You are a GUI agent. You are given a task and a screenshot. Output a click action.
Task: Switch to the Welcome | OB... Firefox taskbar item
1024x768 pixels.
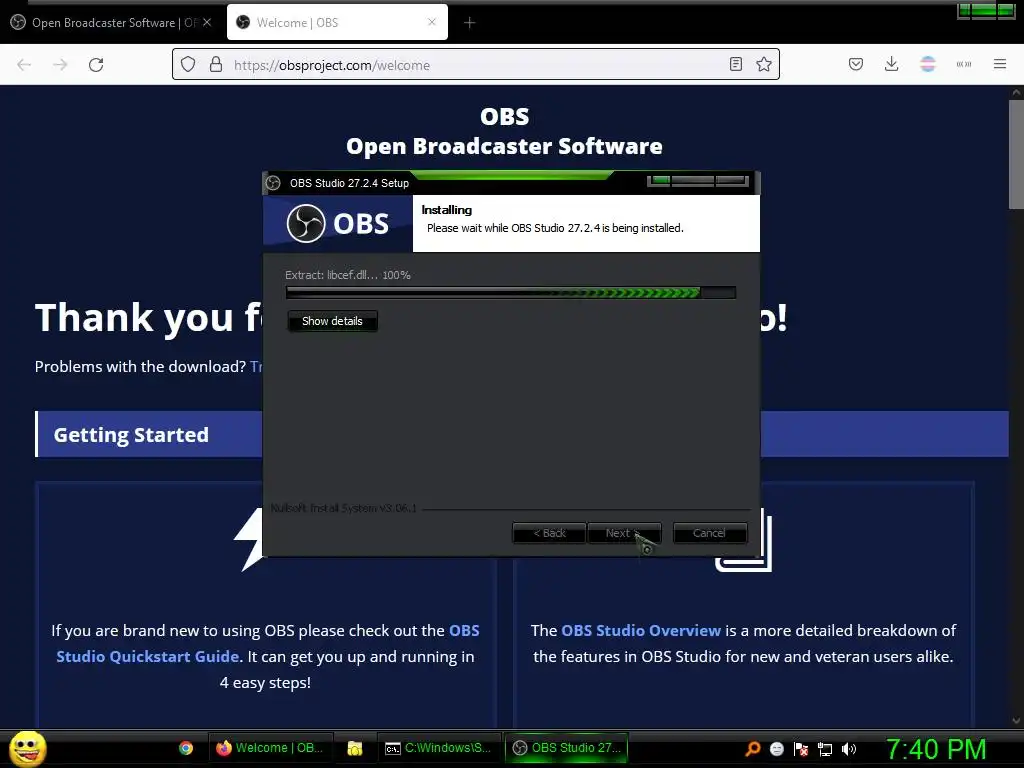click(x=270, y=748)
